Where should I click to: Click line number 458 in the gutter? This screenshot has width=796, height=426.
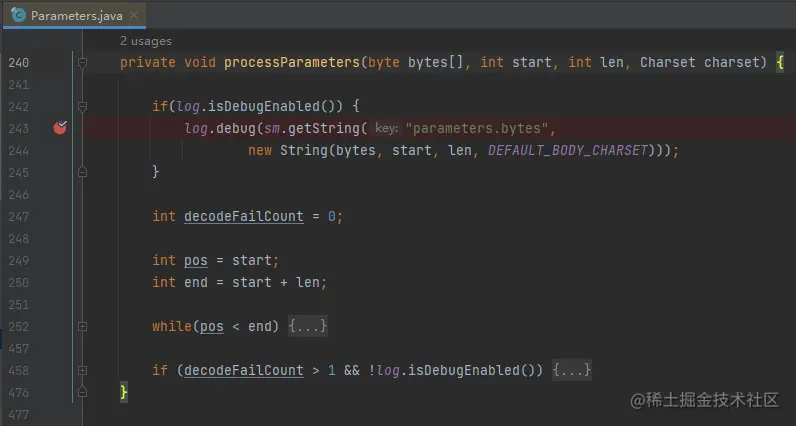coord(18,371)
